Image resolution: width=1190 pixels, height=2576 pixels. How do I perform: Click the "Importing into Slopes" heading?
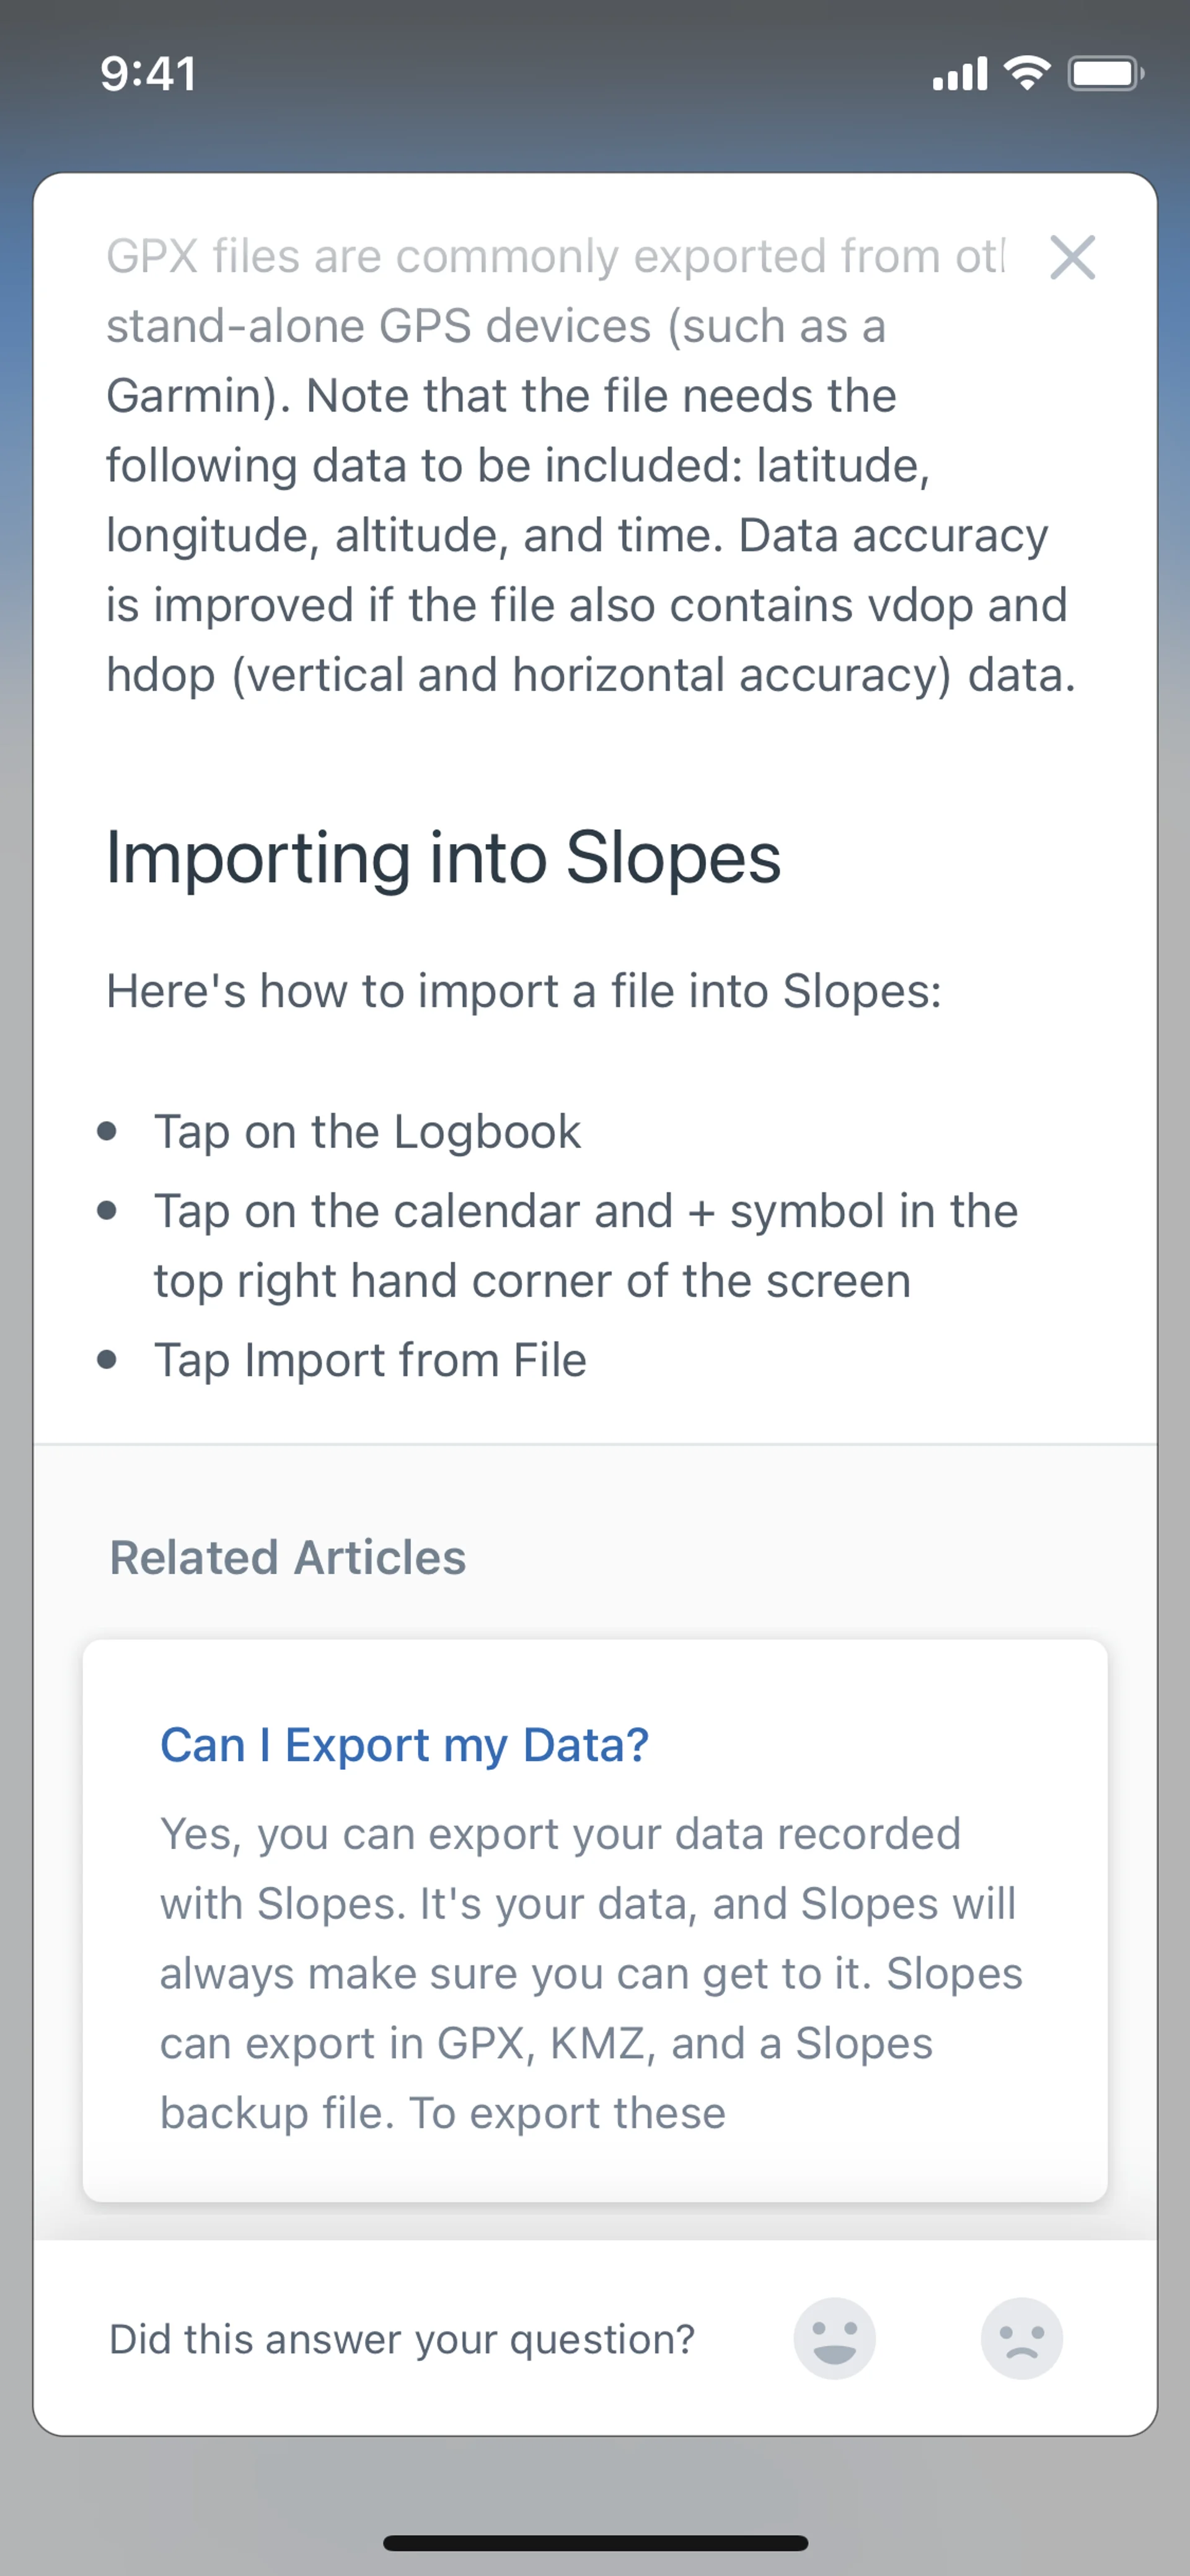pyautogui.click(x=443, y=858)
